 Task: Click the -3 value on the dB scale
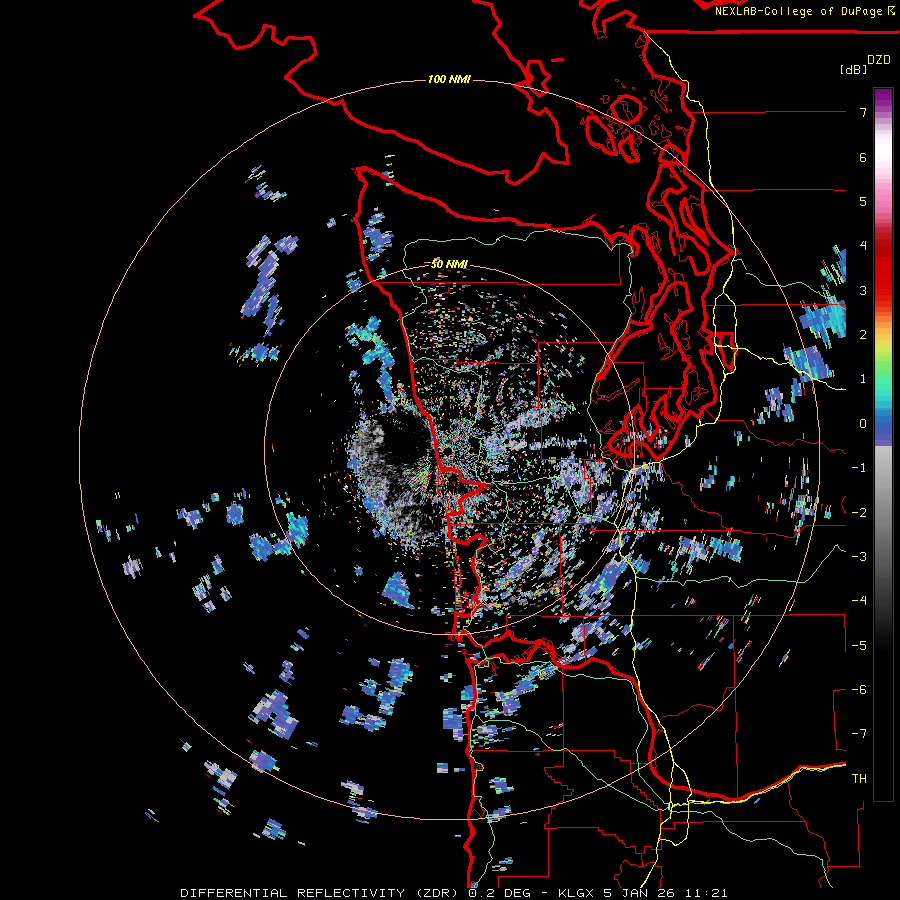(x=859, y=557)
